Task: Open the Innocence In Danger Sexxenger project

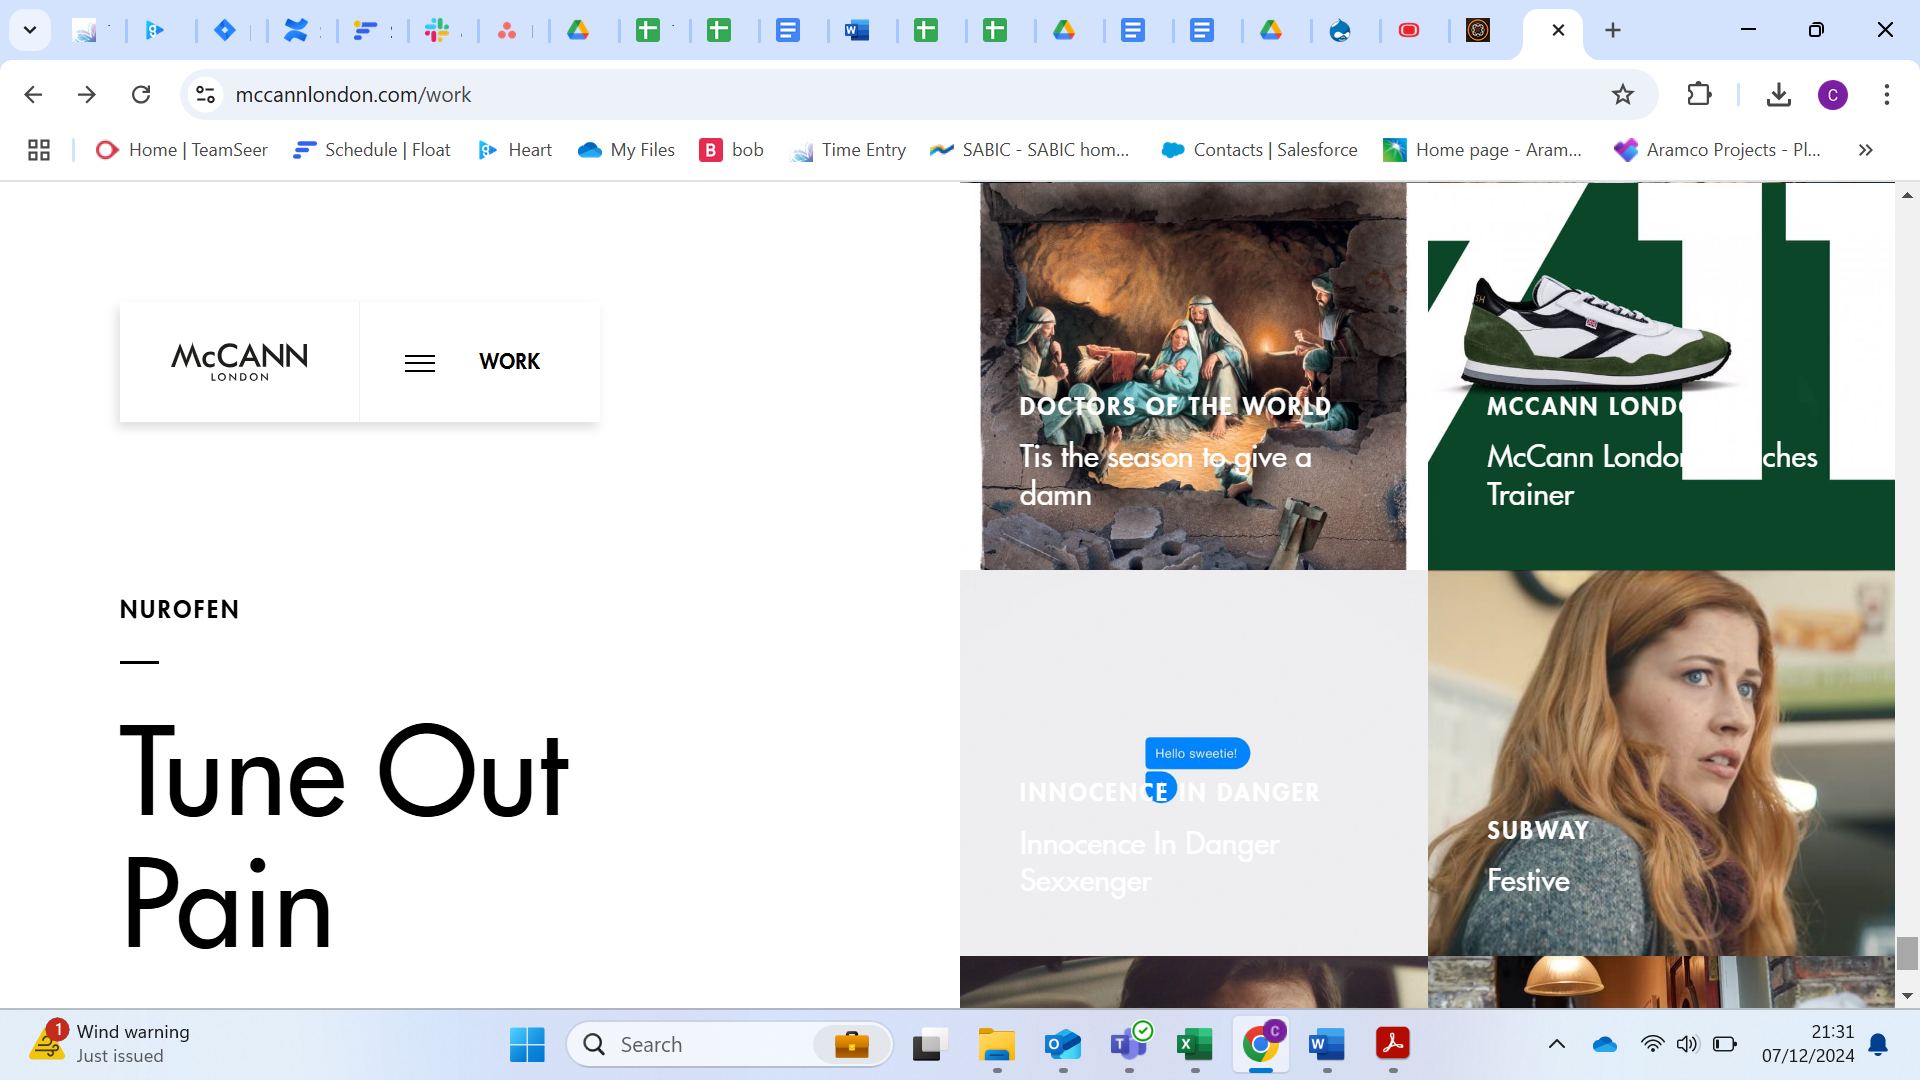Action: tap(1193, 763)
